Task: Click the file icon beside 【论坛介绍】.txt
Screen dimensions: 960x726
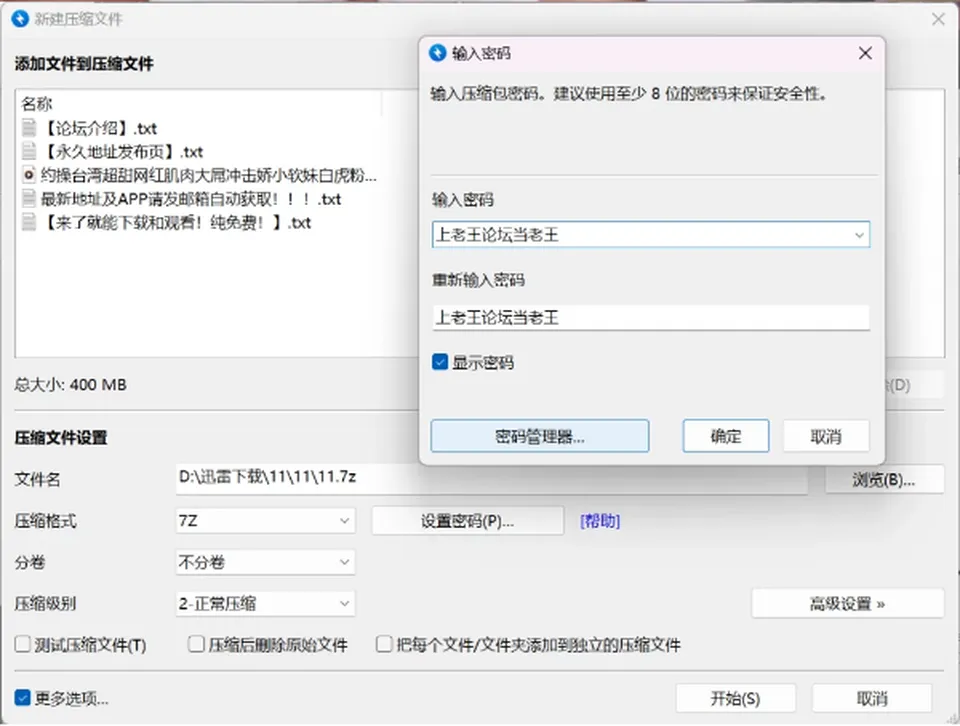Action: click(29, 128)
